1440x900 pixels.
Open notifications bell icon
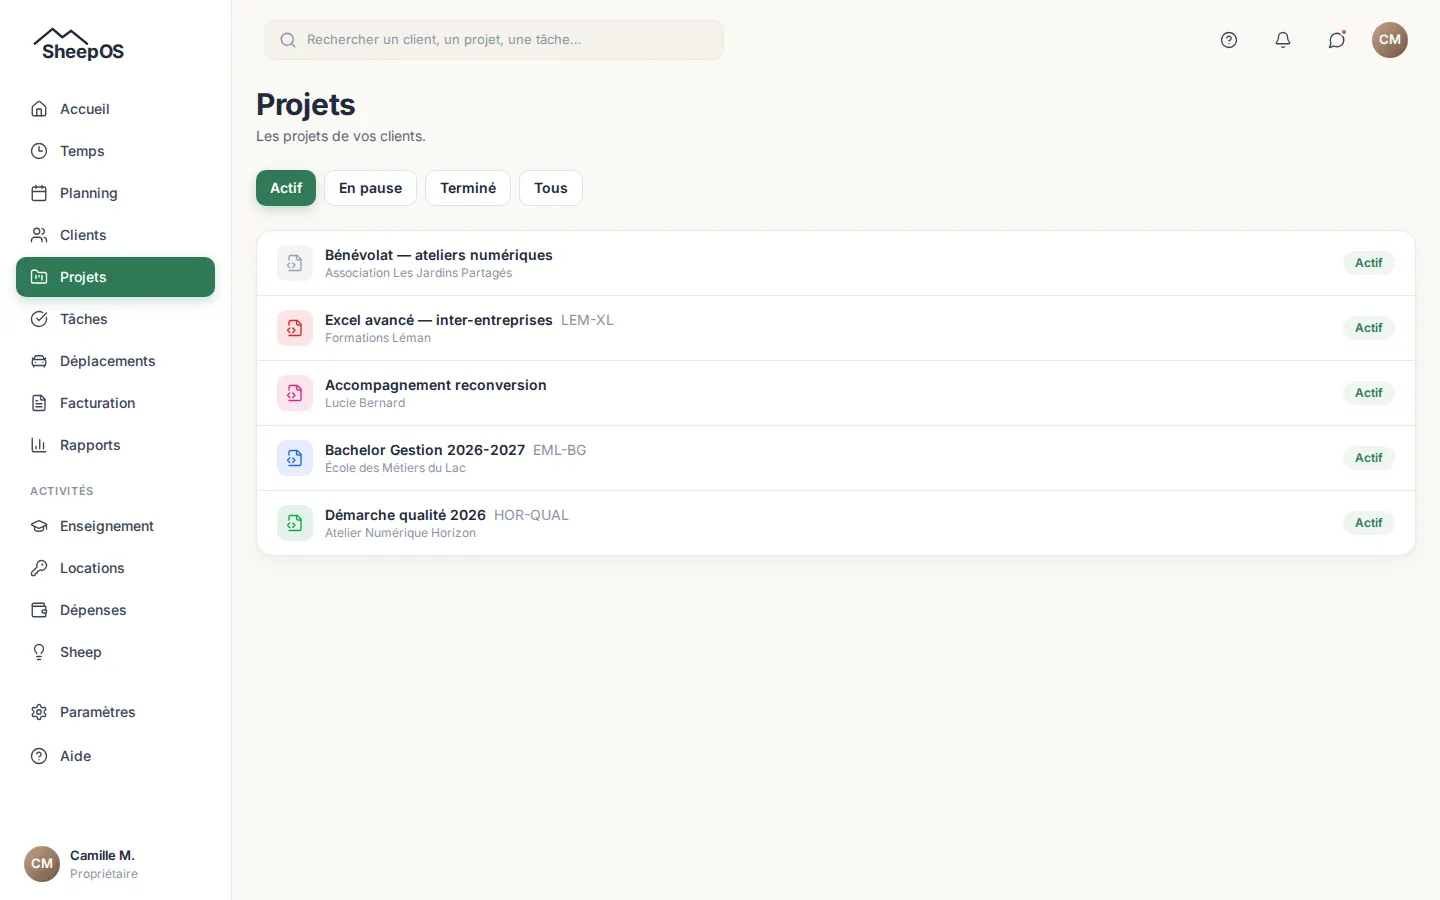tap(1283, 40)
